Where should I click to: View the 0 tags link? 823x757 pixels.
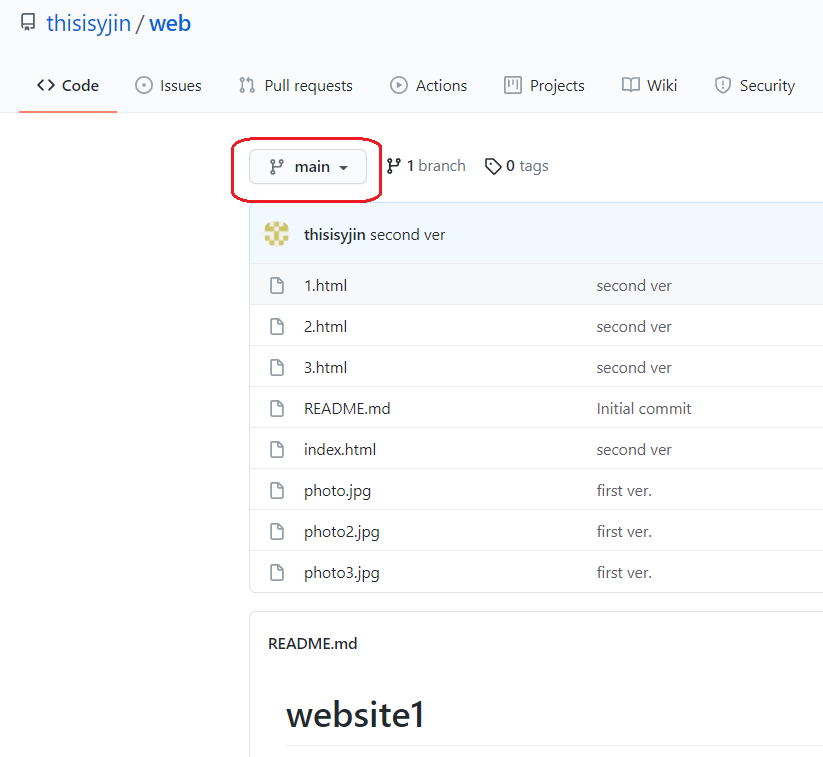(x=516, y=166)
